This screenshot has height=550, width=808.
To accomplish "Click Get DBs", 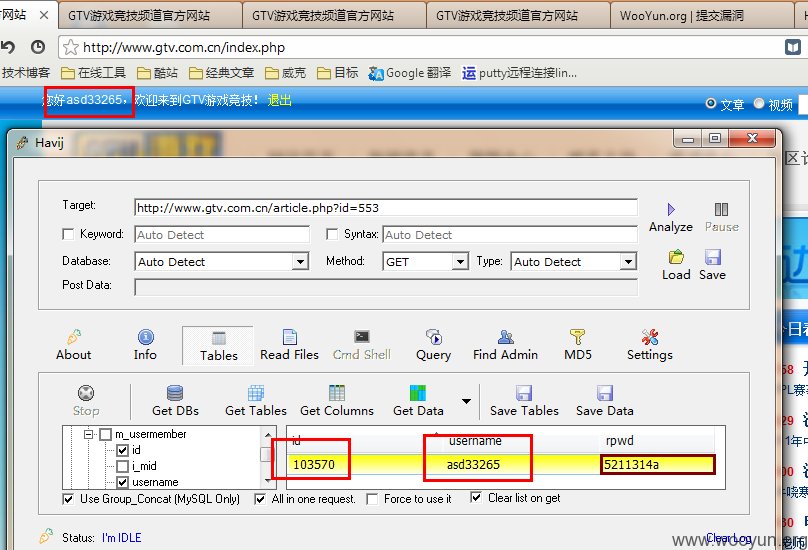I will 175,401.
